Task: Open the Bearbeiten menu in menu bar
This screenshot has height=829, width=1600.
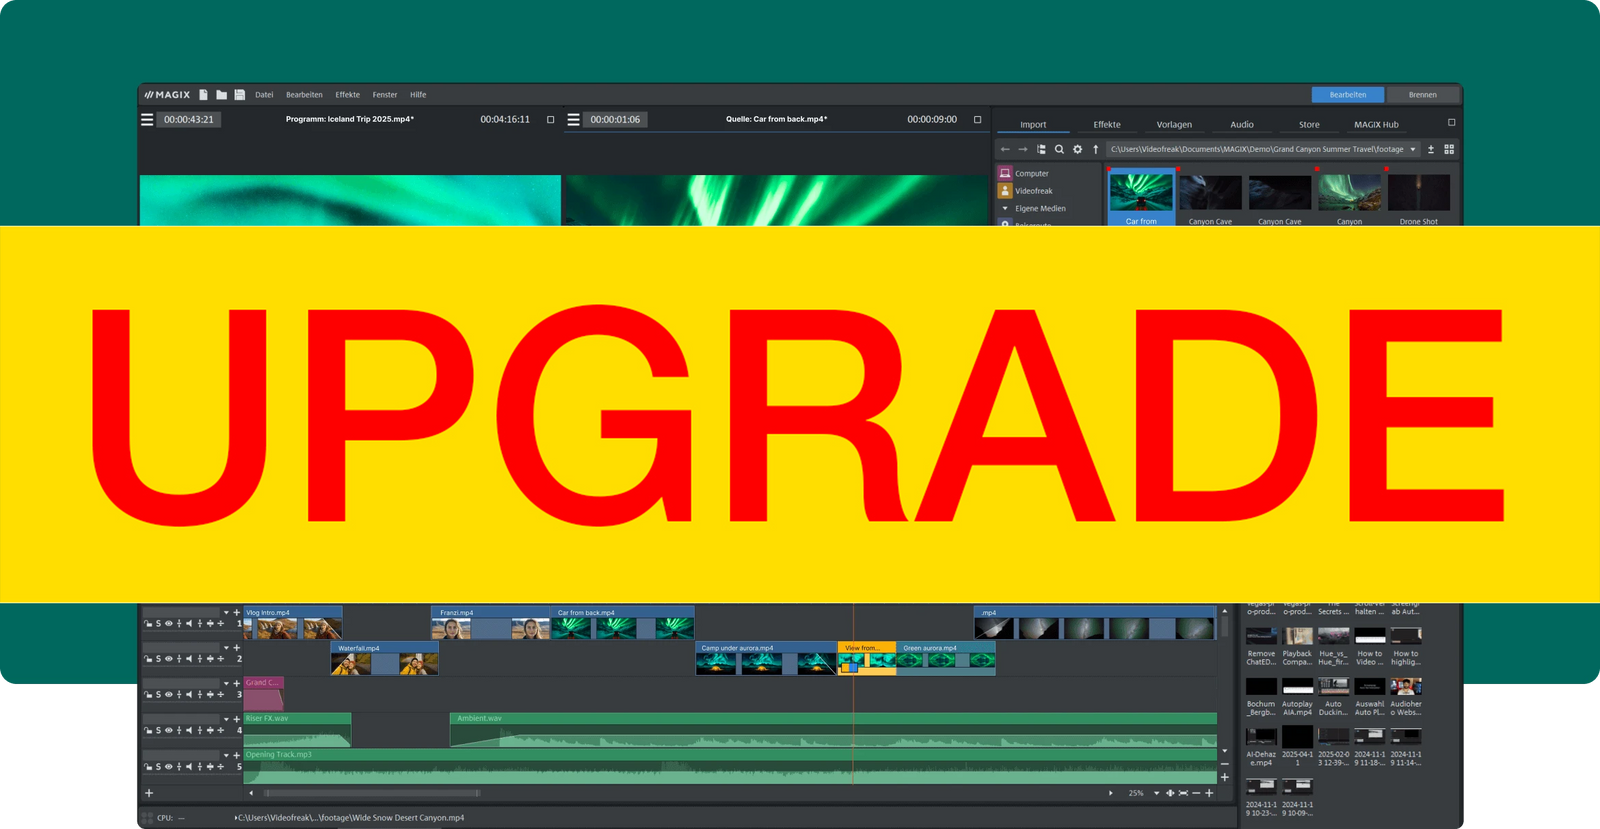Action: coord(304,95)
